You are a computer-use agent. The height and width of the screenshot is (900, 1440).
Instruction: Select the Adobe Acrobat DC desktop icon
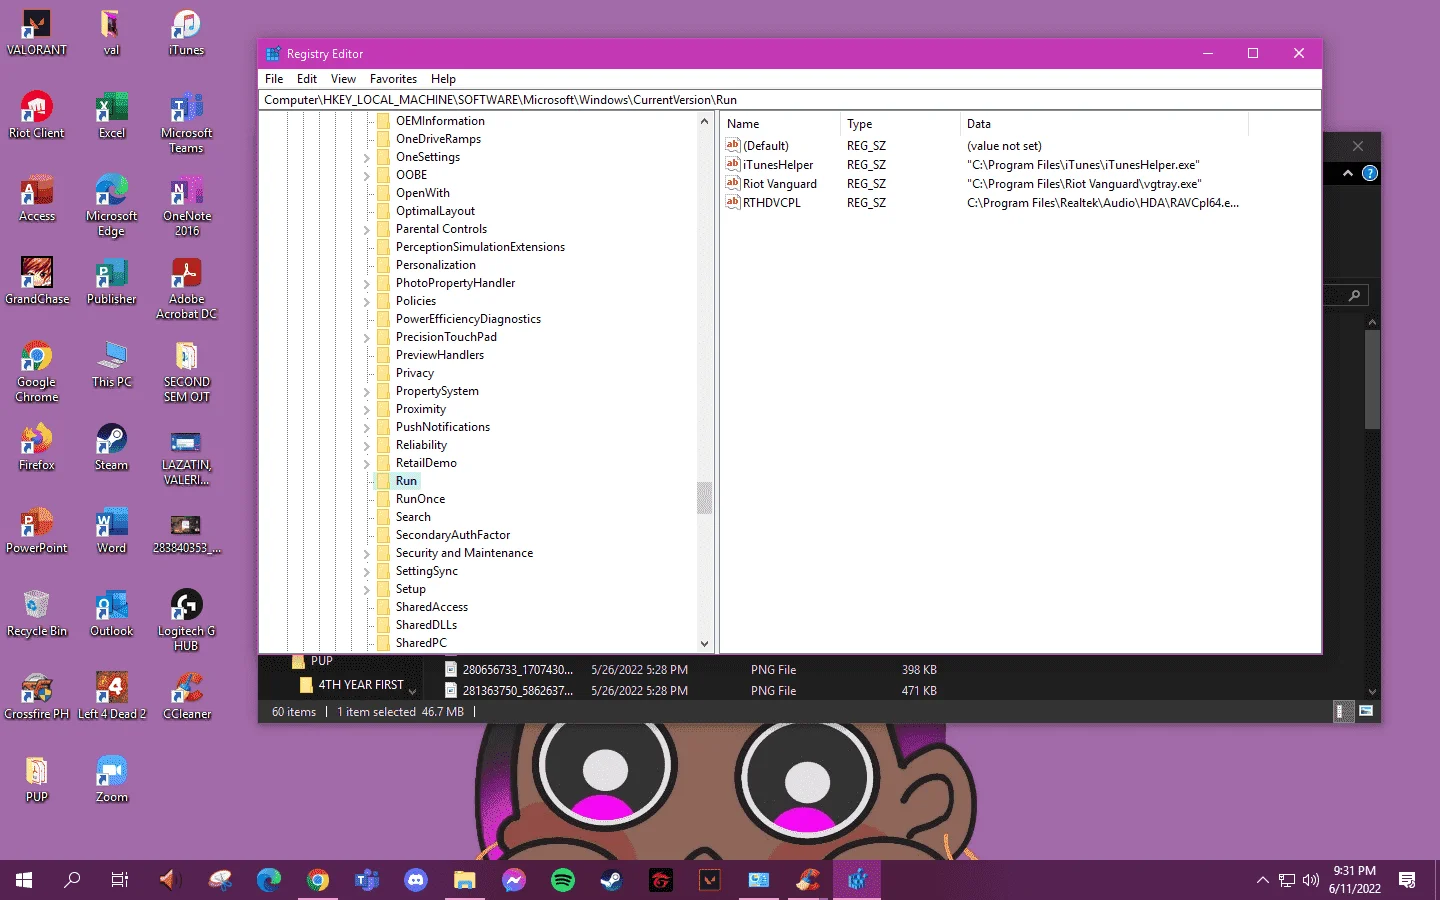point(186,288)
